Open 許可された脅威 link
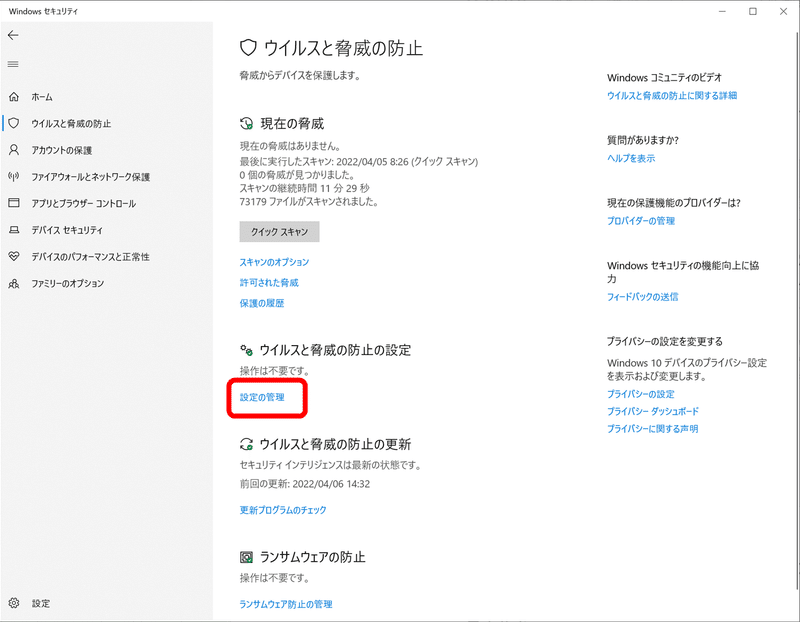Image resolution: width=800 pixels, height=622 pixels. click(x=269, y=283)
